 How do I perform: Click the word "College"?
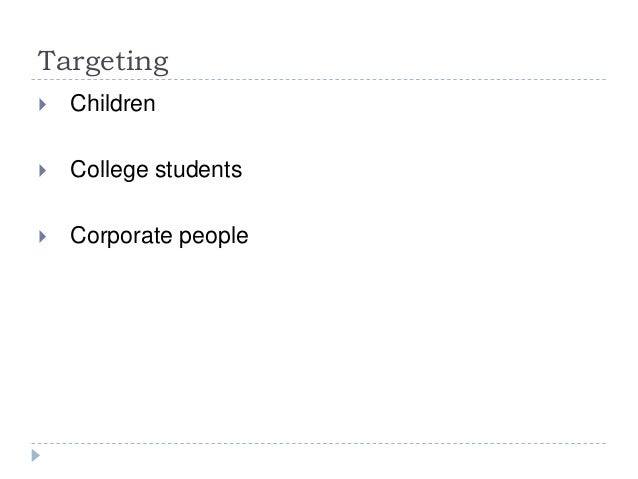[101, 171]
